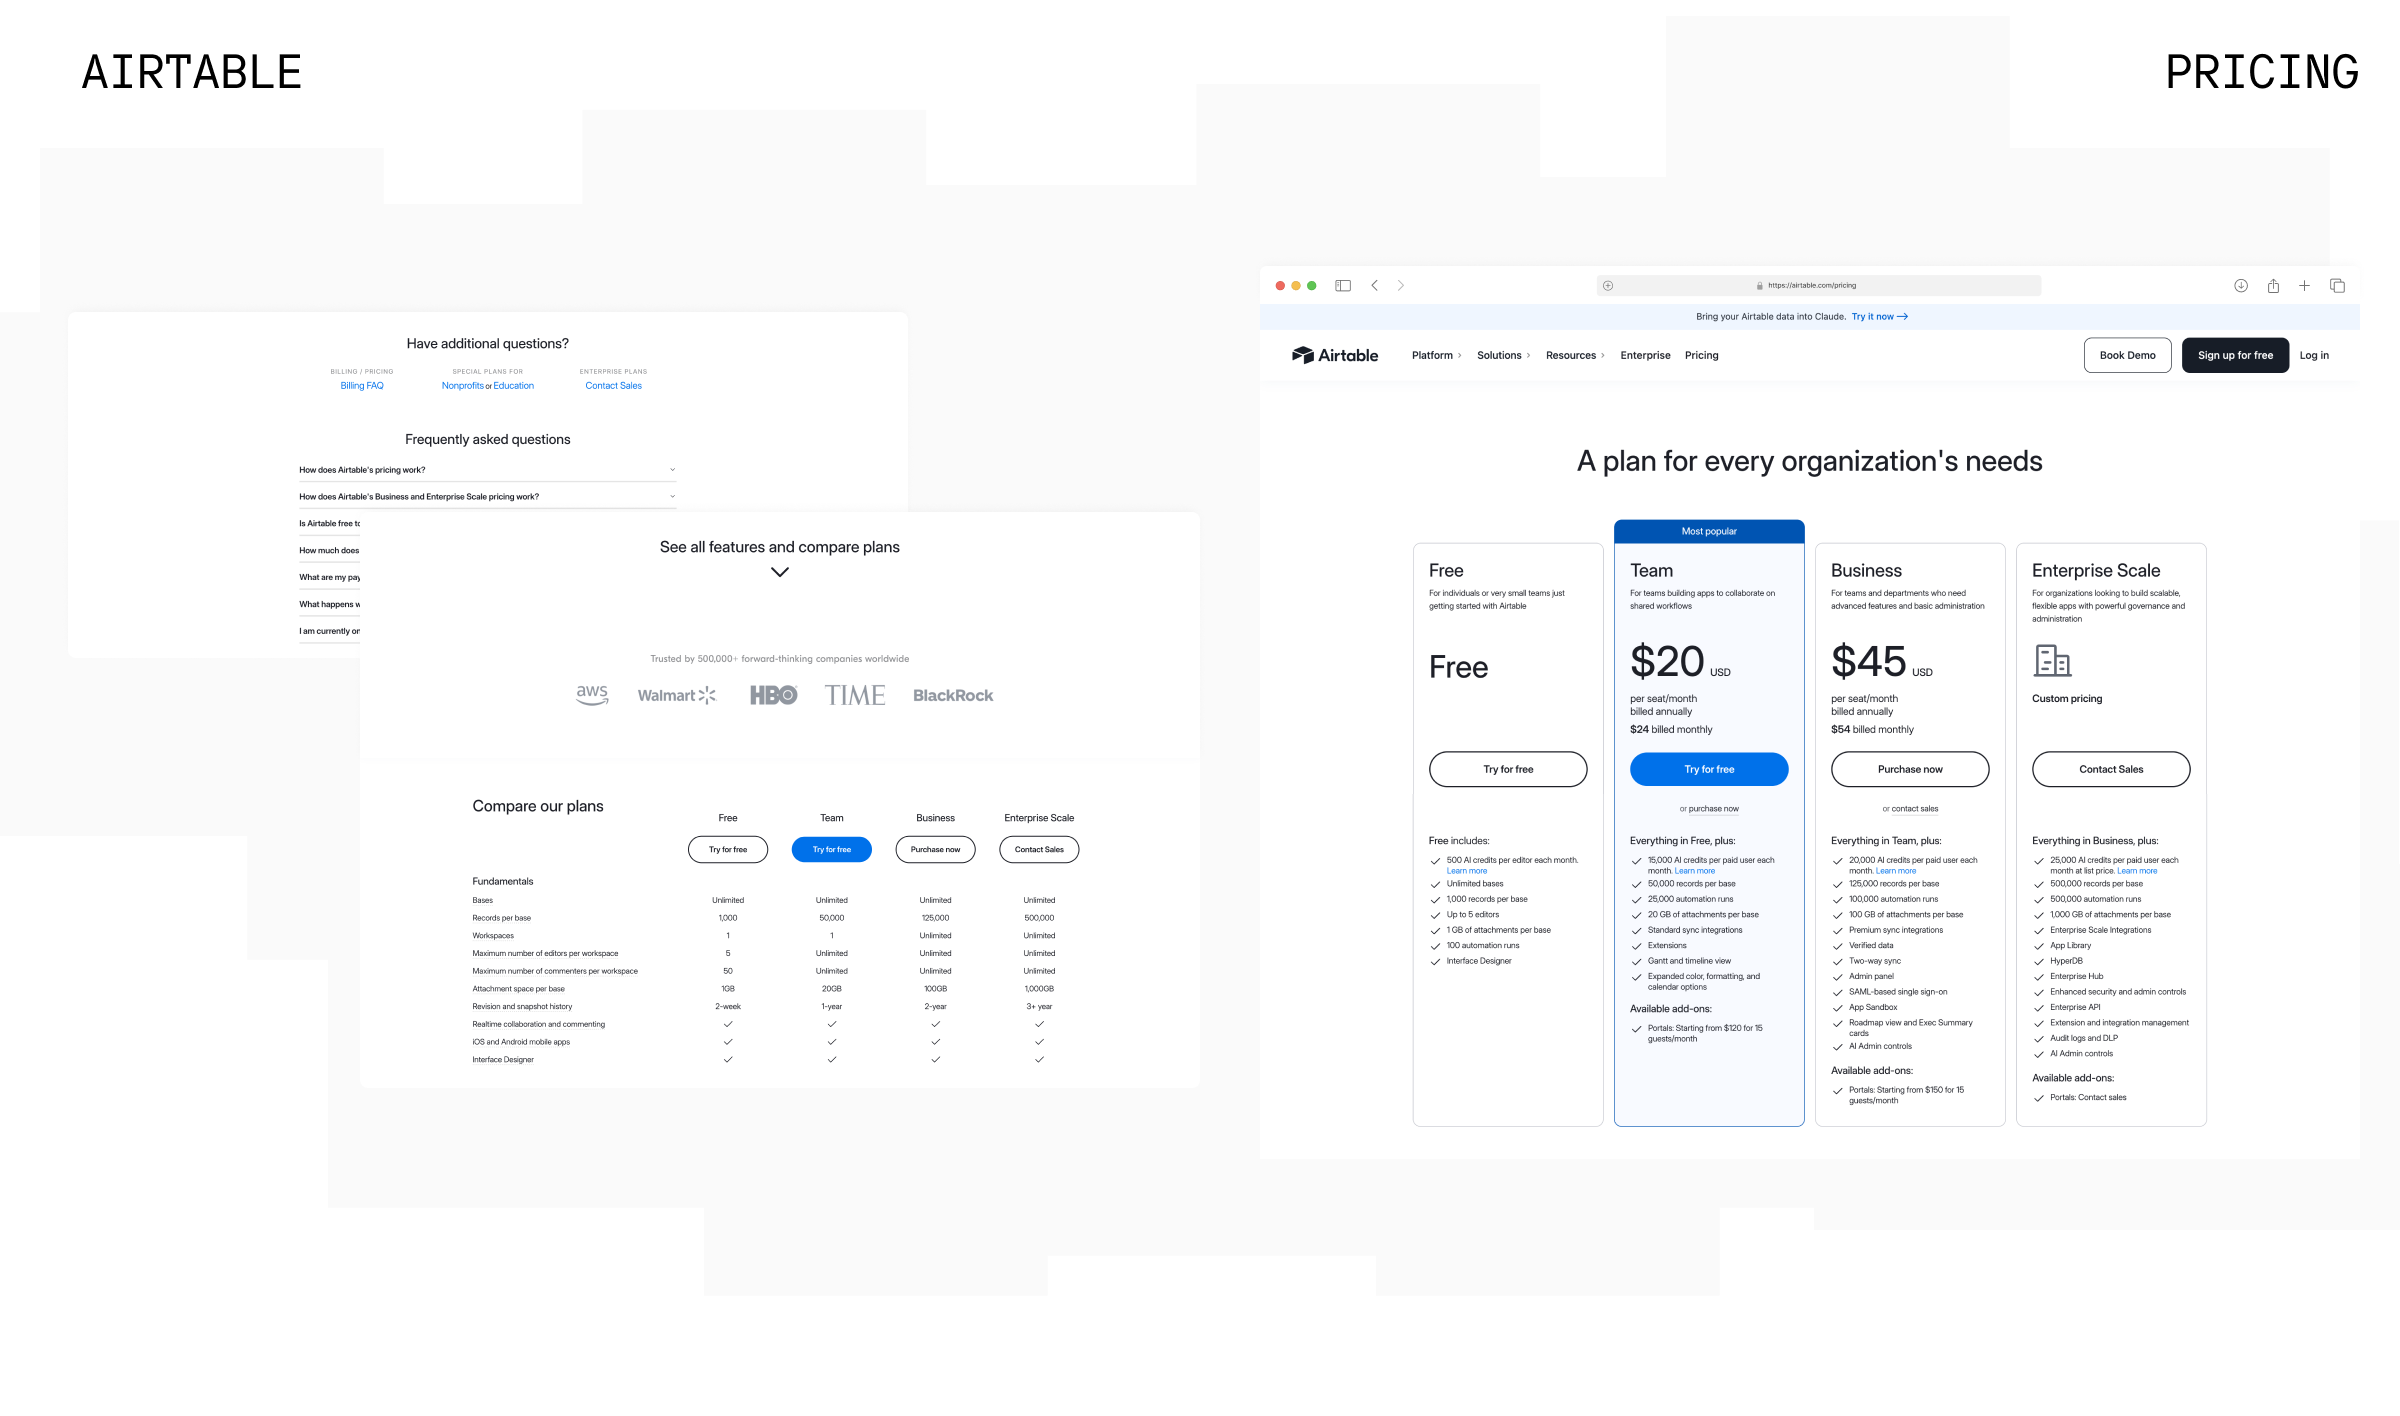Screen dimensions: 2400x1416
Task: Click the blue Try for free button on the Team card
Action: tap(1709, 769)
